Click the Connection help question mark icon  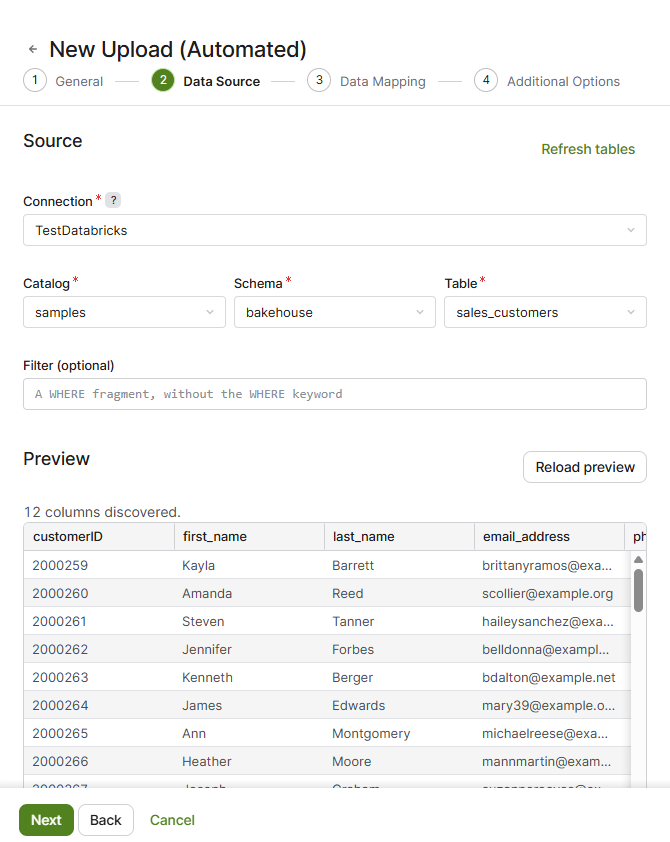pos(113,200)
